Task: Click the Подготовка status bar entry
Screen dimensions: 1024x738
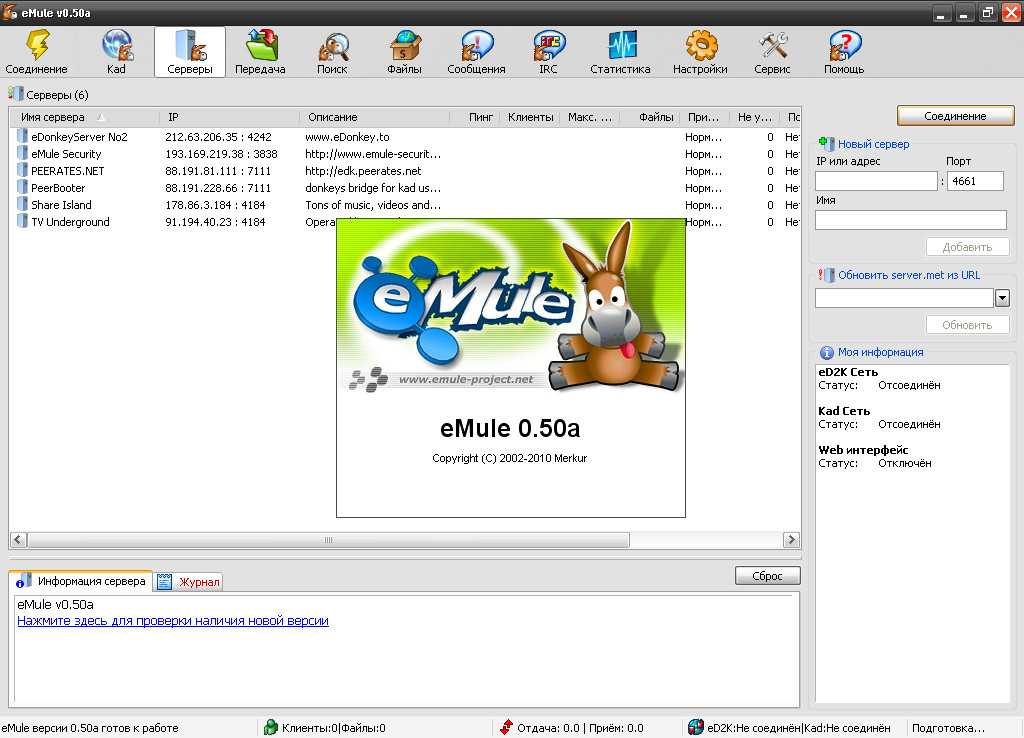Action: pos(948,728)
